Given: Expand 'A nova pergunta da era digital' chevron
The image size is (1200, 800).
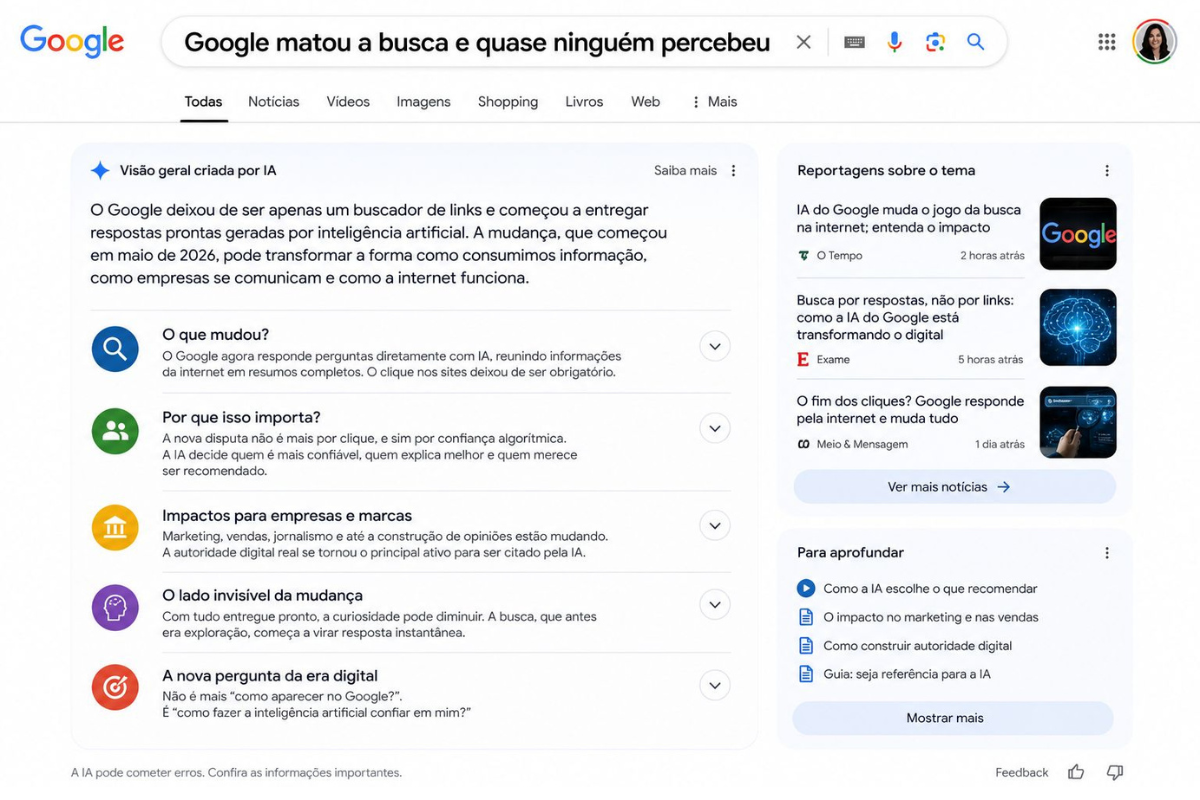Looking at the screenshot, I should (x=715, y=686).
